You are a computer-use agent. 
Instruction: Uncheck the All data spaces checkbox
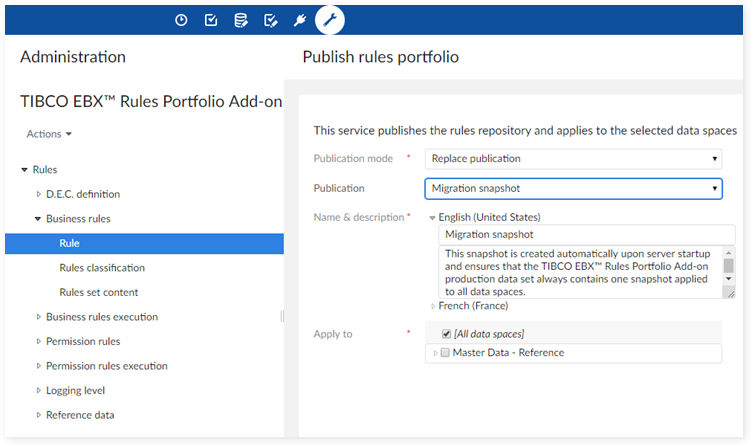[446, 334]
